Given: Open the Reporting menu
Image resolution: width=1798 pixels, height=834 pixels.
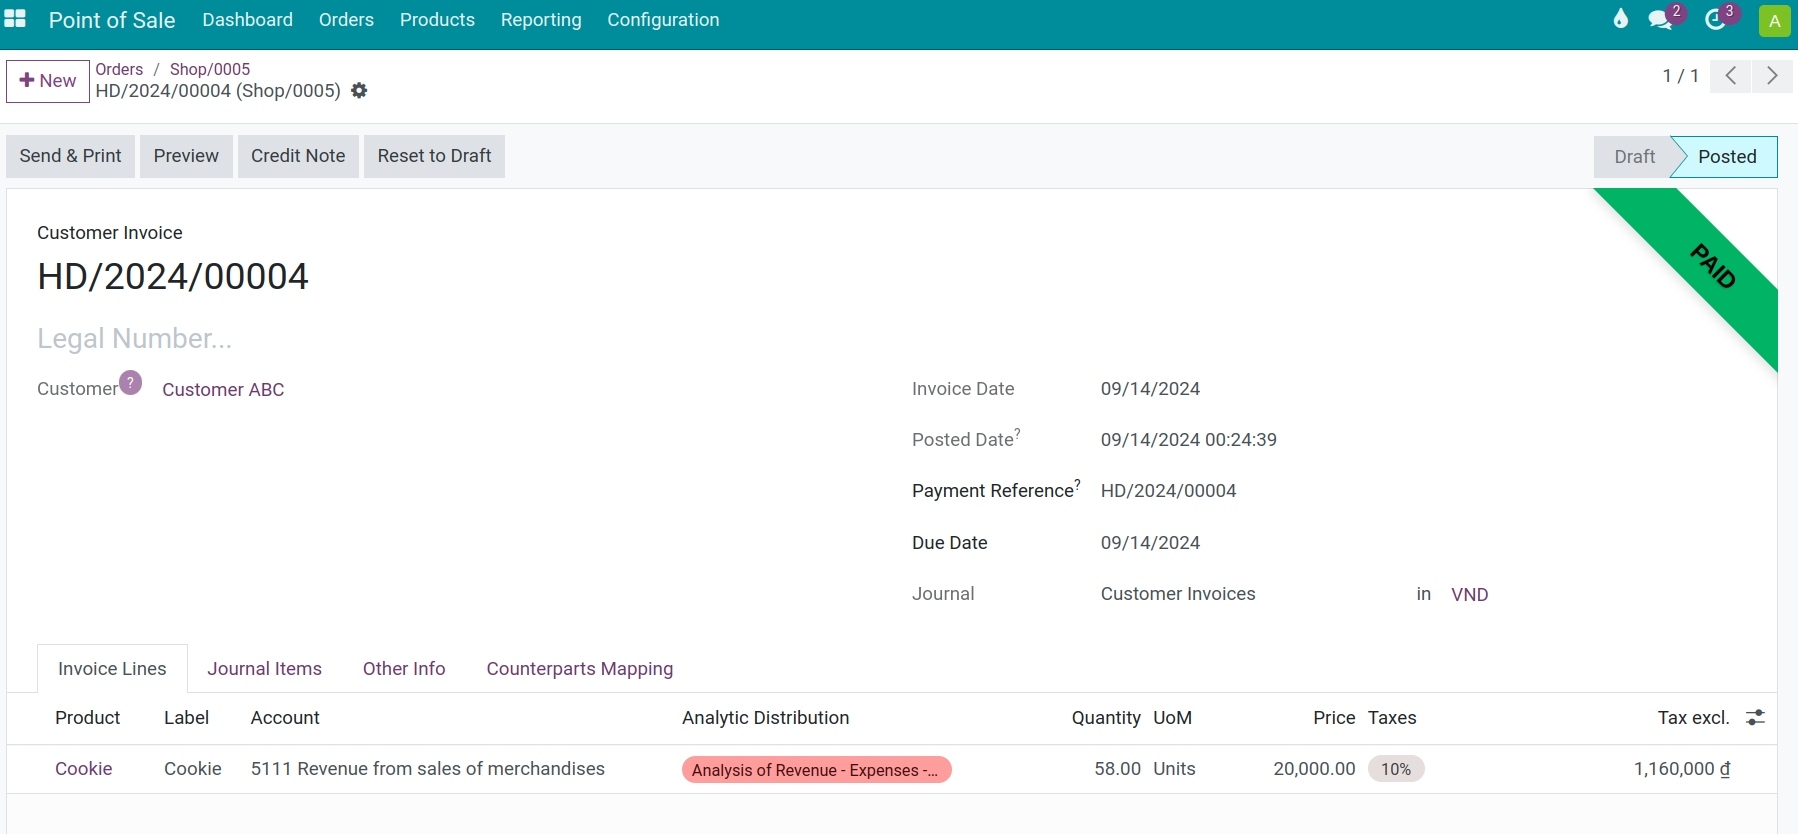Looking at the screenshot, I should pos(541,20).
